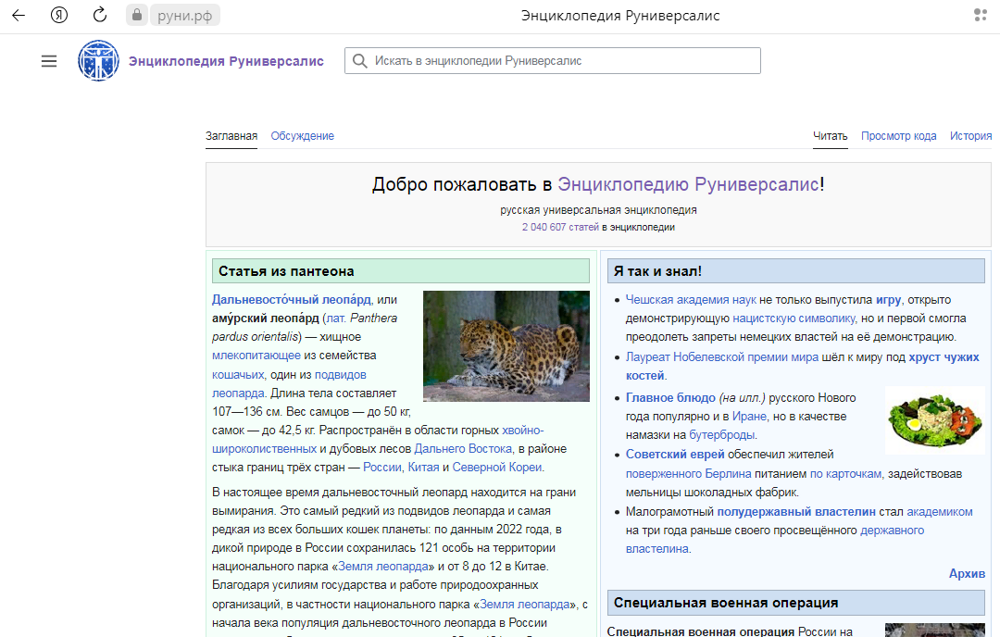
Task: Open the академиком link
Action: tap(939, 511)
